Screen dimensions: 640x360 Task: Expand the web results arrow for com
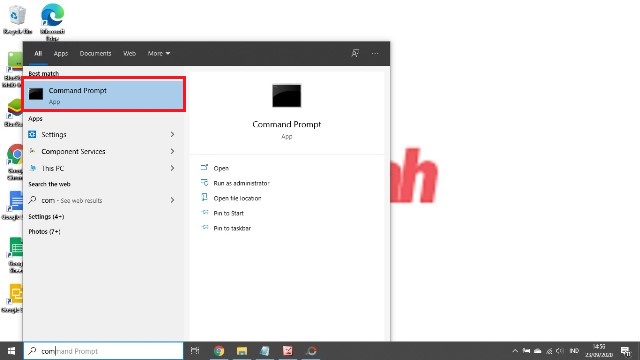tap(172, 200)
